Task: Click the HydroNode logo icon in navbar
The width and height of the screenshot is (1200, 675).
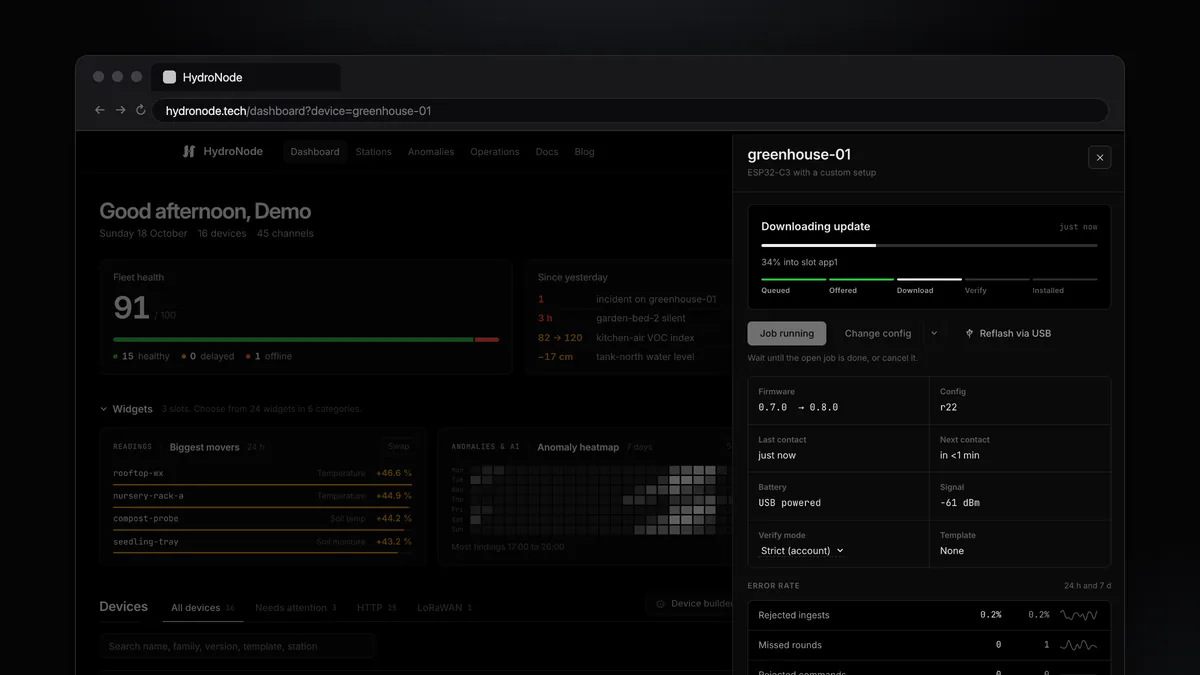Action: (188, 152)
